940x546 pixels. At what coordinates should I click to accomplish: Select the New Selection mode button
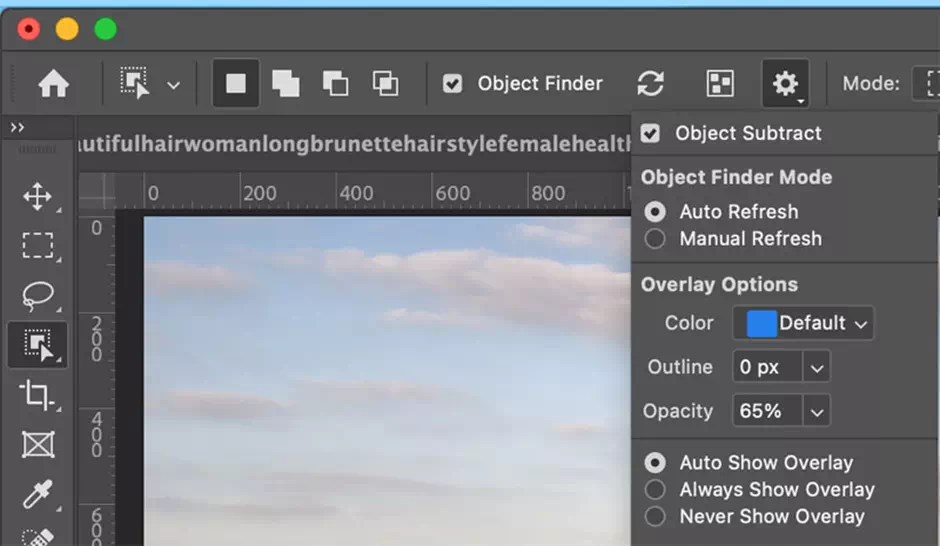pyautogui.click(x=236, y=83)
